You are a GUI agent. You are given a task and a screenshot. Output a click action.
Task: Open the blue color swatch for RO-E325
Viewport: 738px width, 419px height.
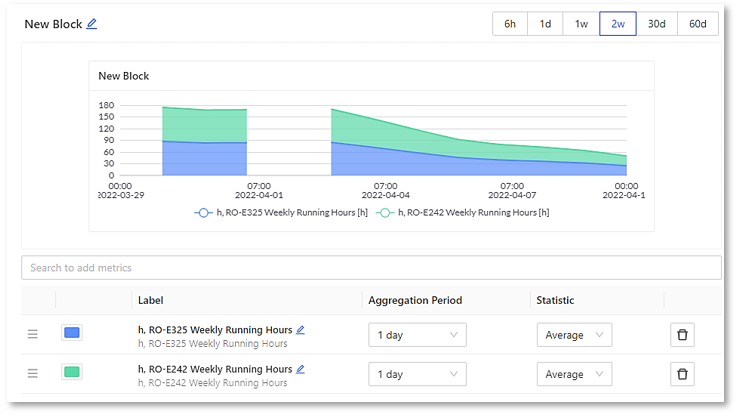(72, 333)
